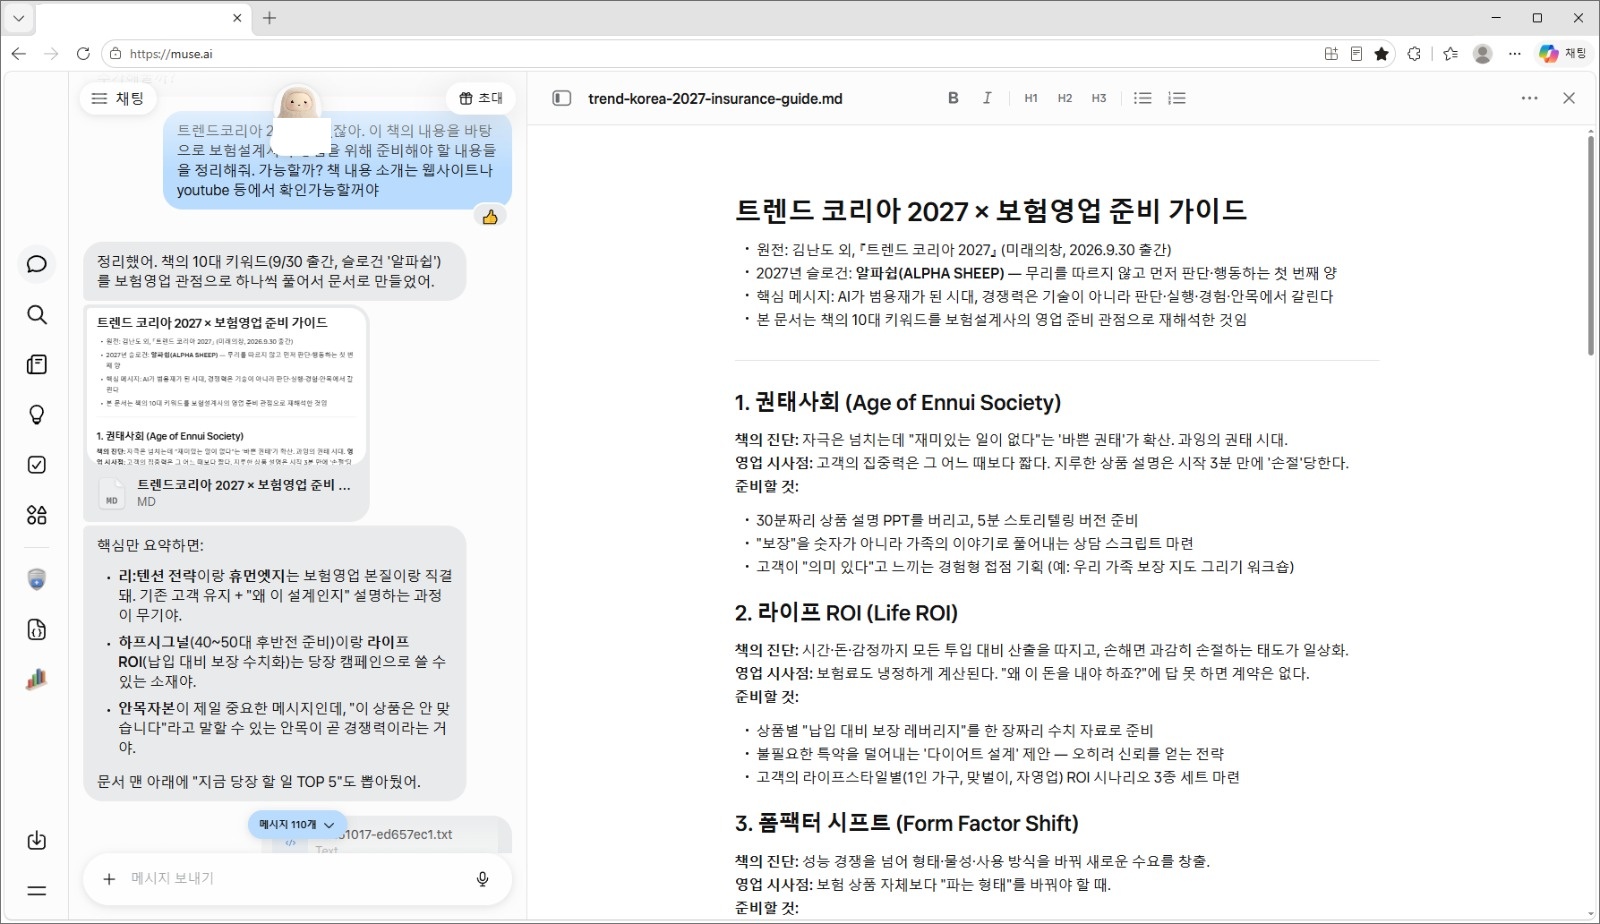Open the shapes apps icon in sidebar

click(x=37, y=515)
